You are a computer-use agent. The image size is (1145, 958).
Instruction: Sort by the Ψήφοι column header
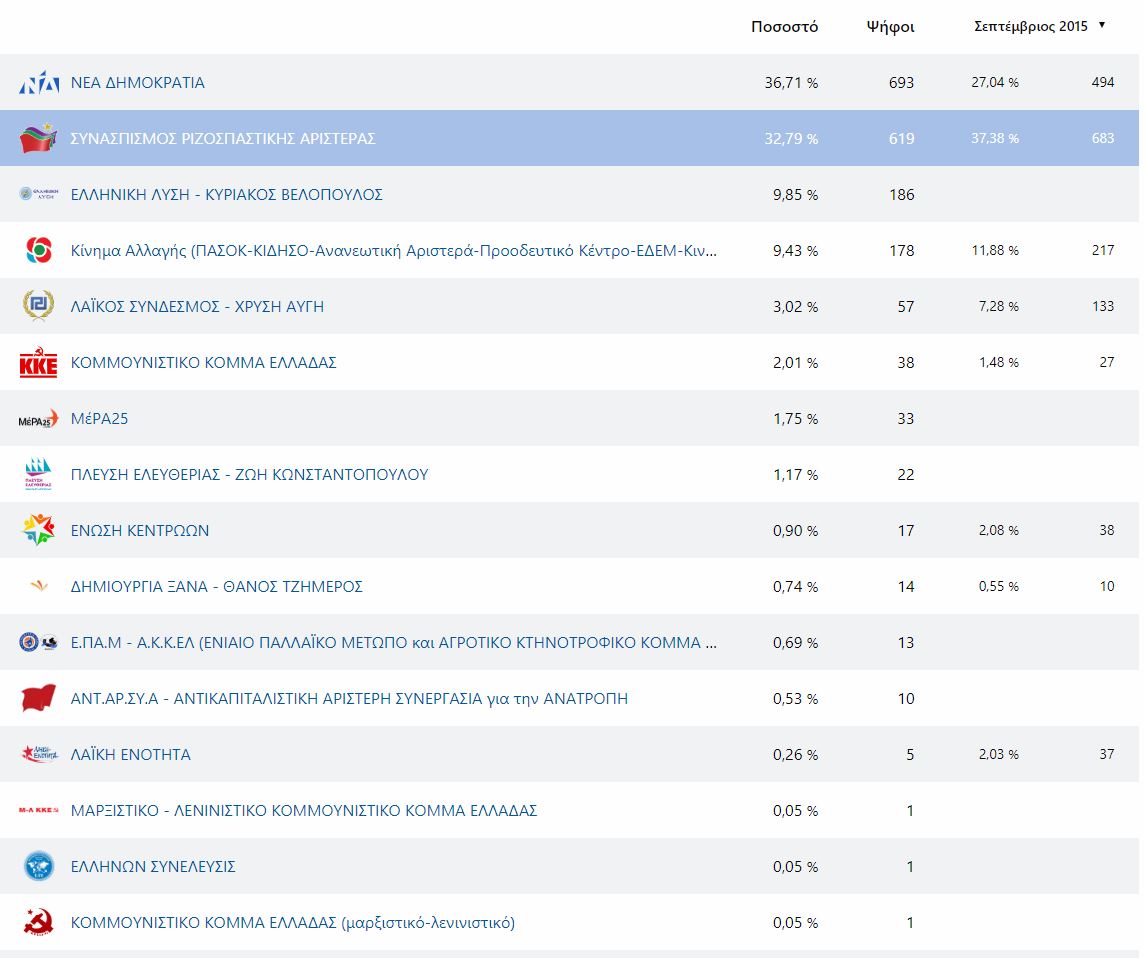(890, 27)
